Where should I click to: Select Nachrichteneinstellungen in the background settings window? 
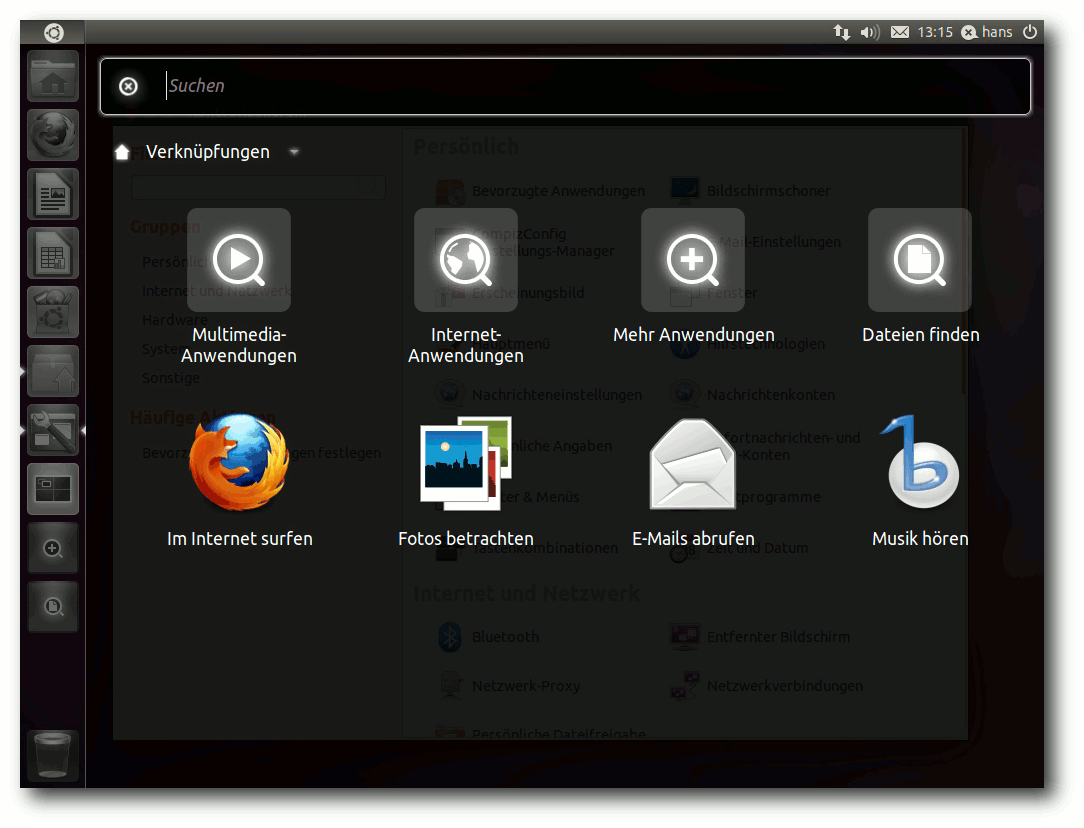click(539, 395)
